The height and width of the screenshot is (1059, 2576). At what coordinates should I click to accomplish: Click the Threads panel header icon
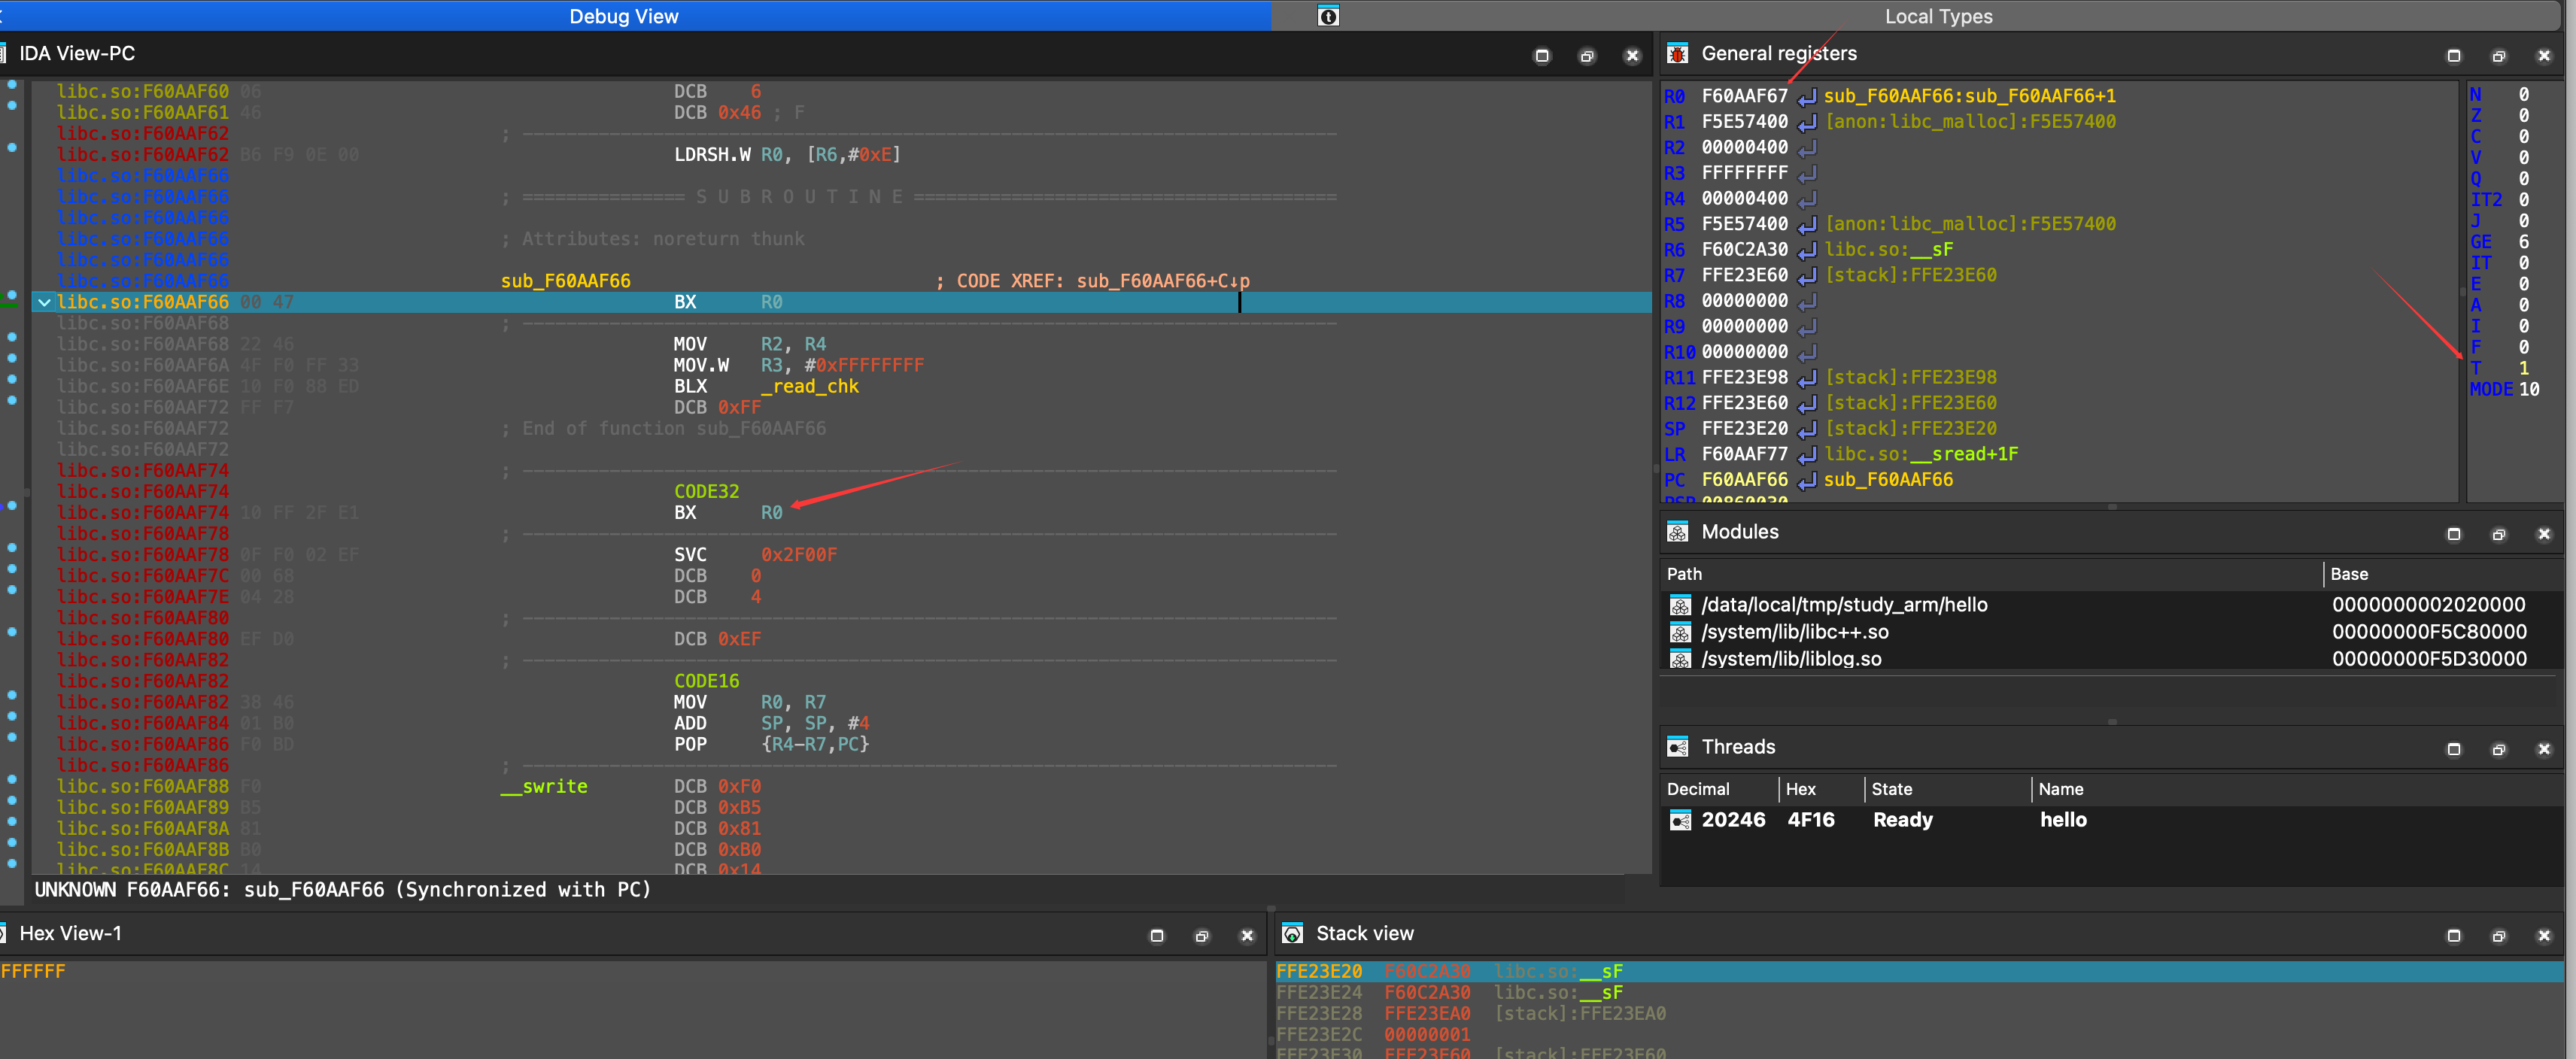pos(1677,747)
